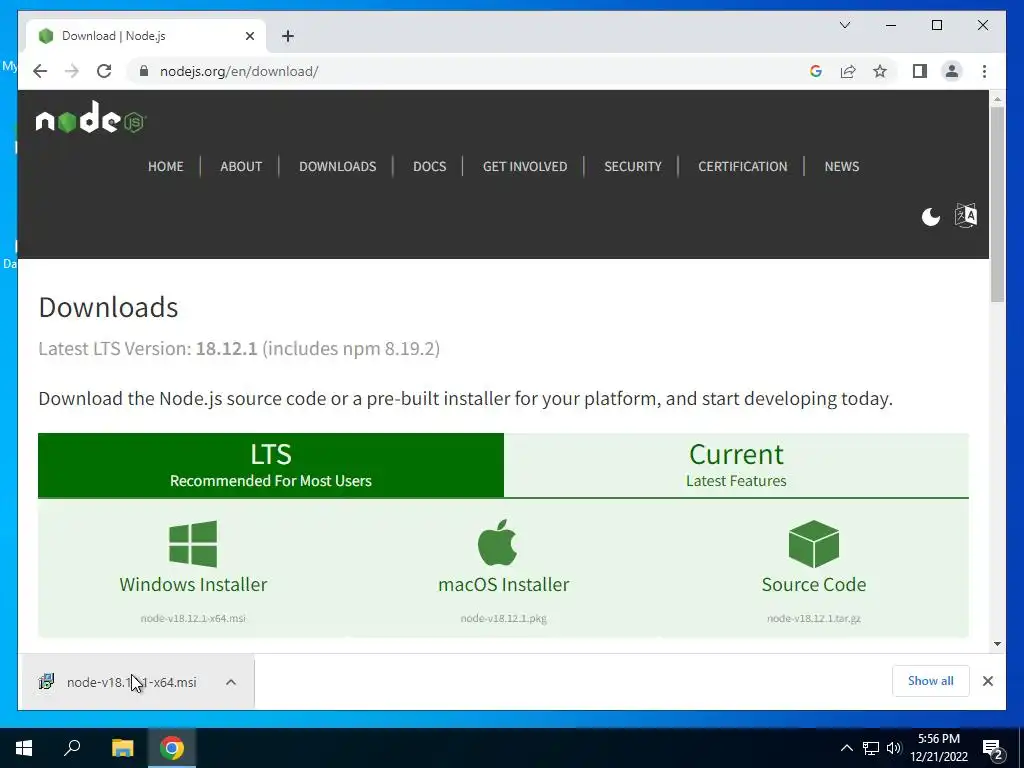Expand options for downloaded msi file

[231, 682]
